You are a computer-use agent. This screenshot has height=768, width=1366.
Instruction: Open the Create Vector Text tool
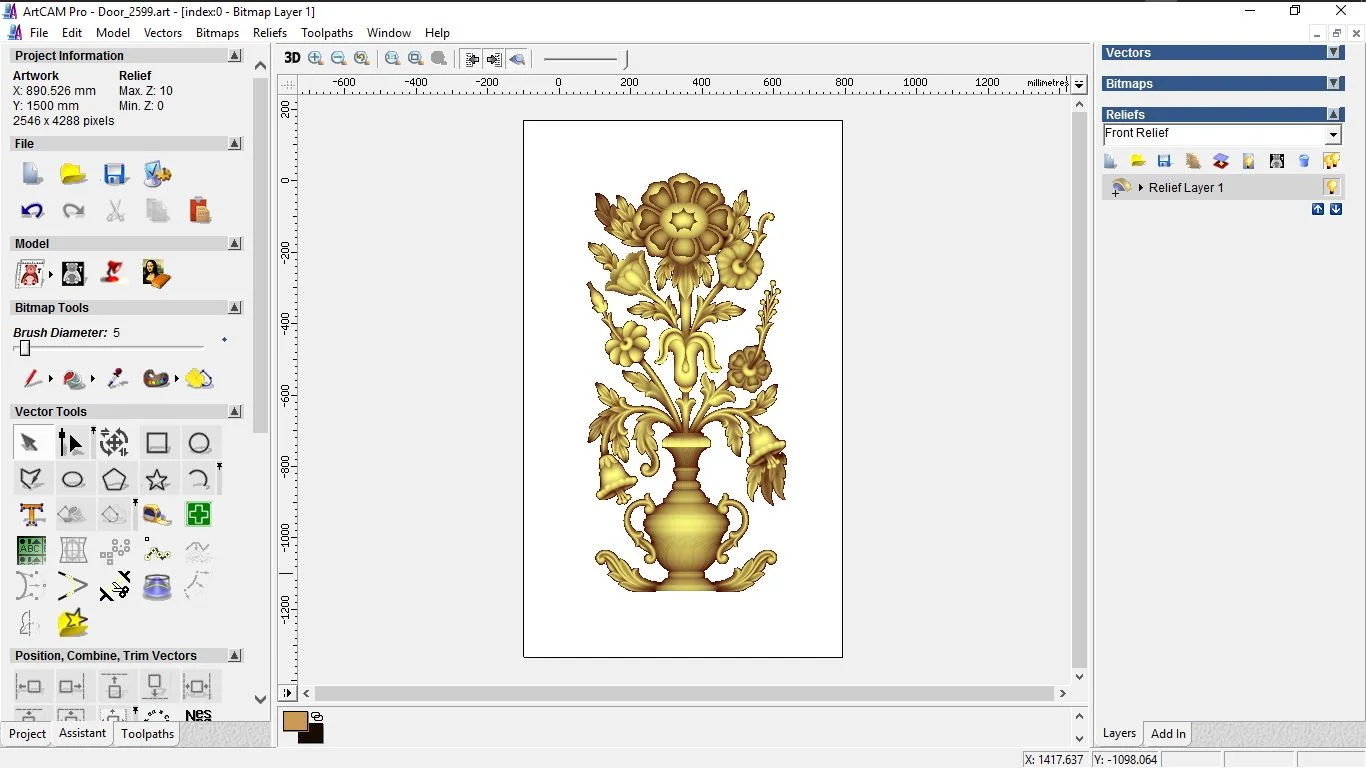[x=32, y=515]
